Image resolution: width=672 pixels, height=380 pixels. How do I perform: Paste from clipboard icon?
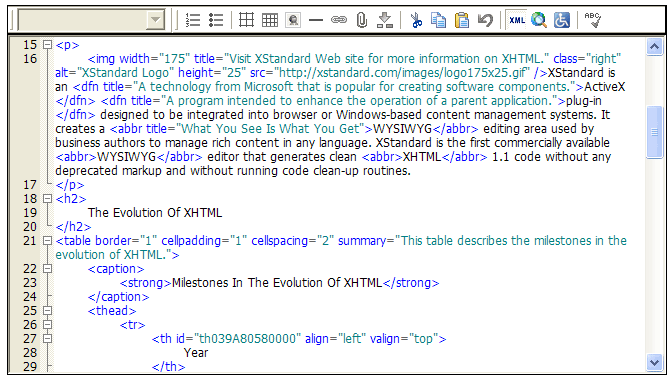coord(462,20)
